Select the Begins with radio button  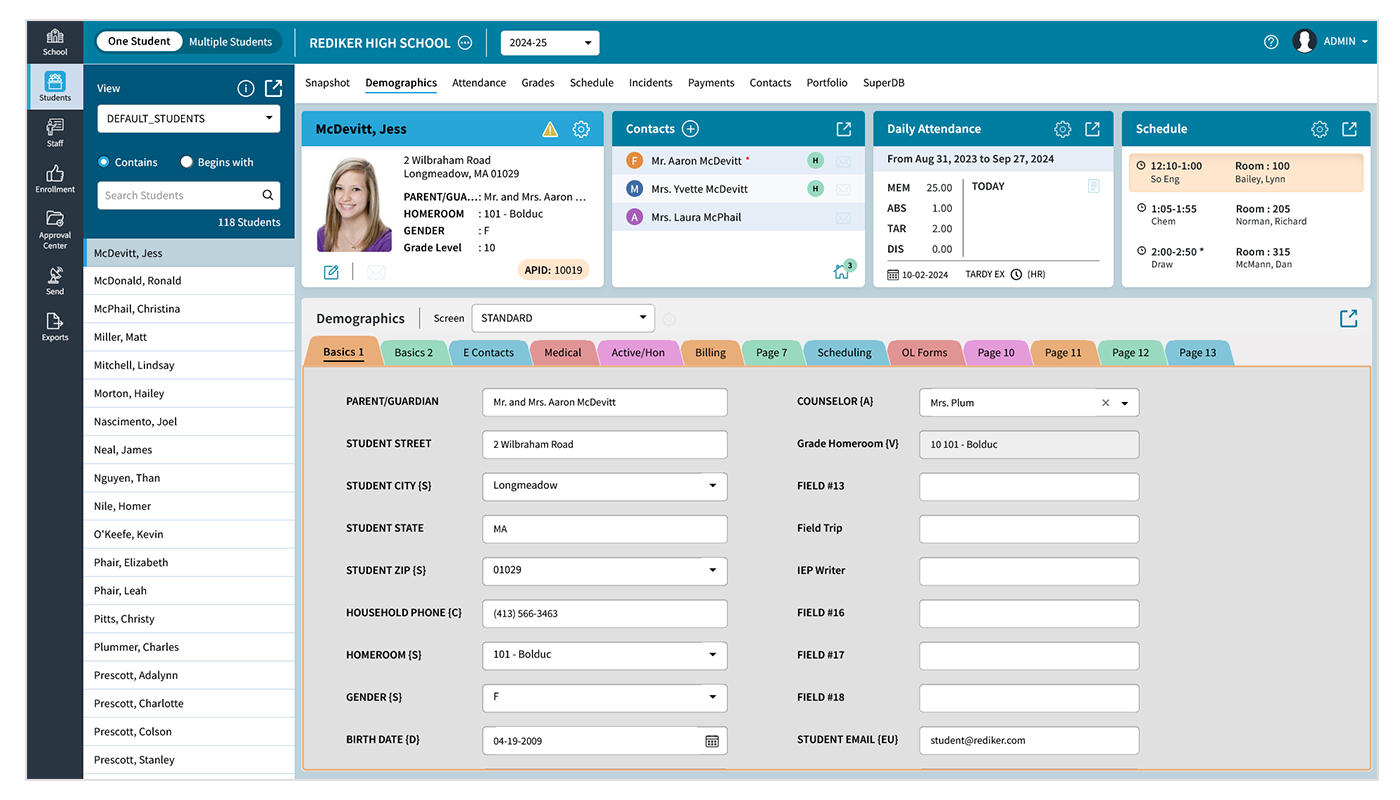(x=187, y=162)
